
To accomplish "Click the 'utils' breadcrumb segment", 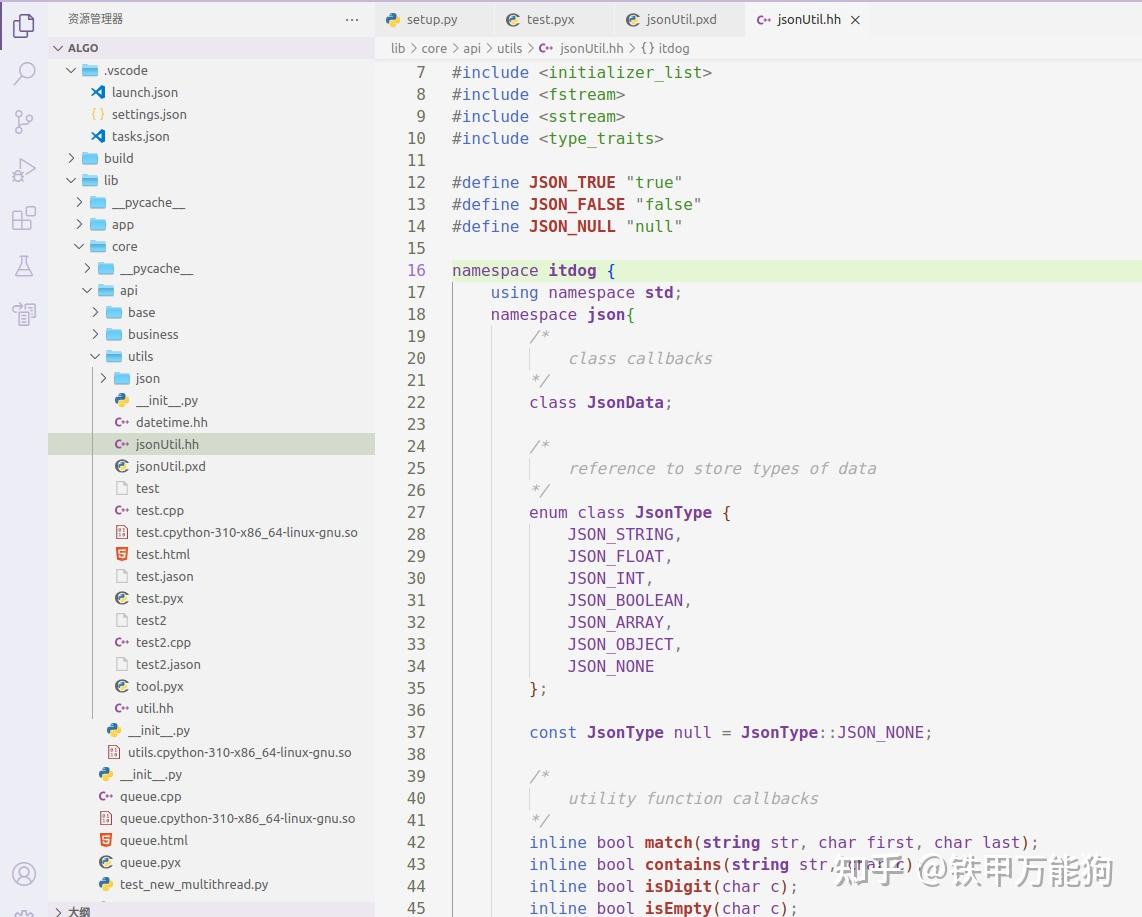I will point(509,49).
